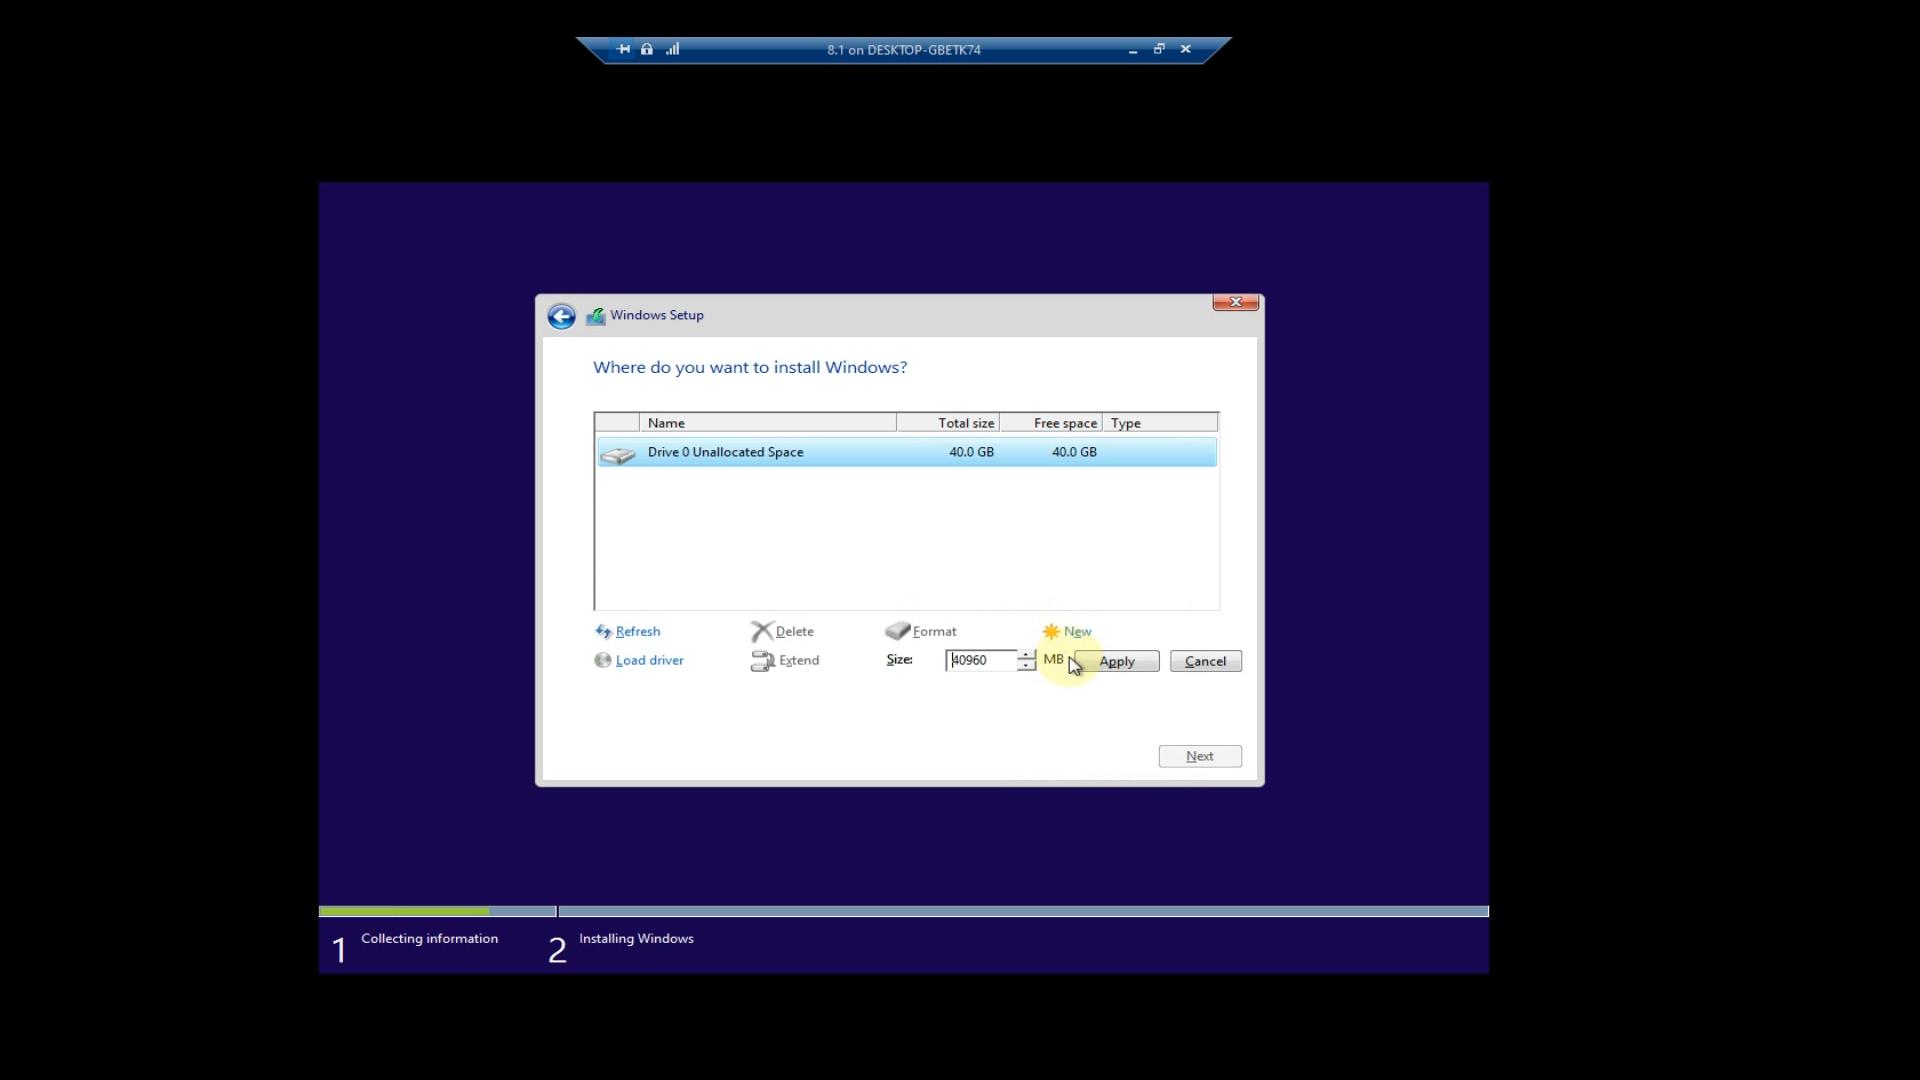The image size is (1920, 1080).
Task: Close the Windows Setup dialog
Action: point(1235,302)
